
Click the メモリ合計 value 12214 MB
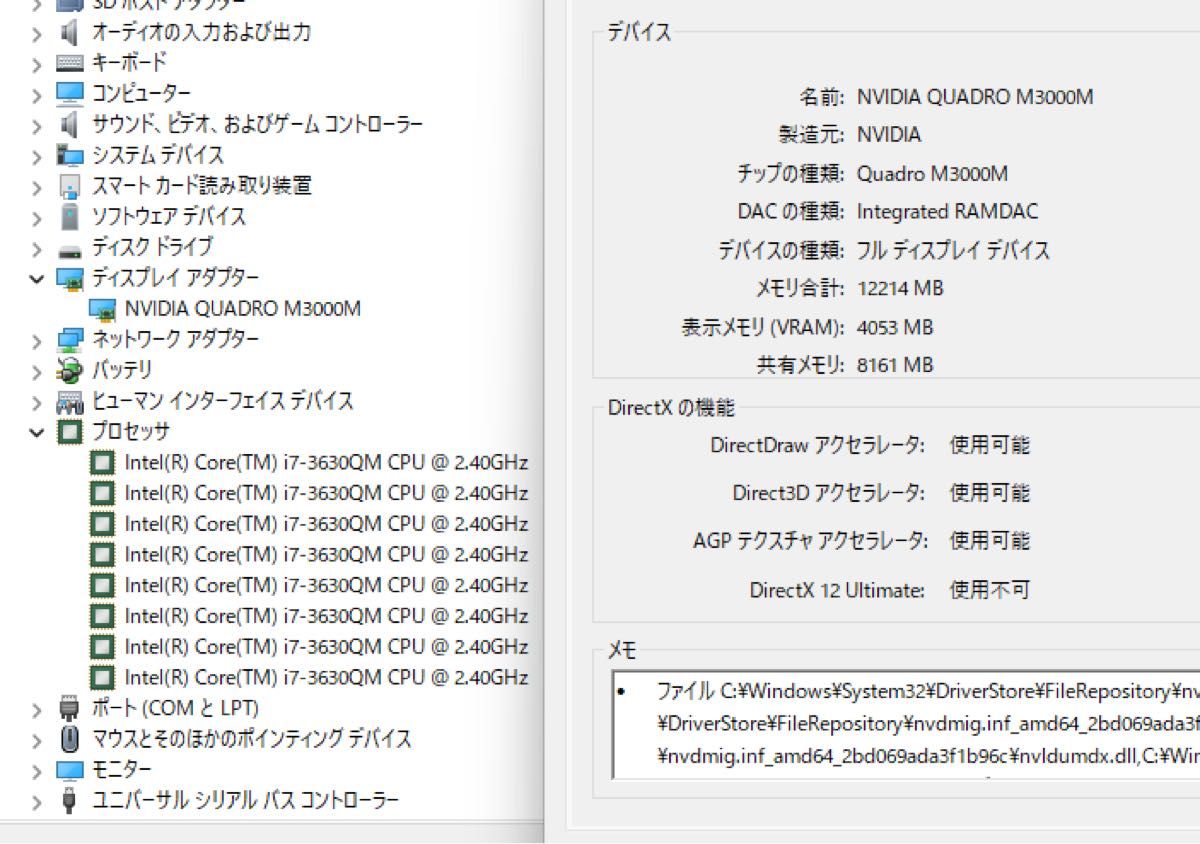tap(900, 289)
